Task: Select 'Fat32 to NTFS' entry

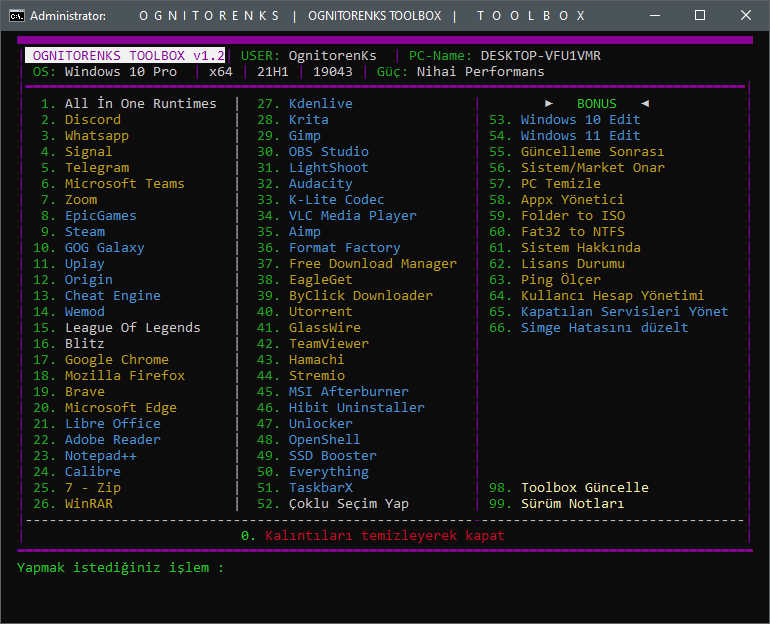Action: [573, 232]
